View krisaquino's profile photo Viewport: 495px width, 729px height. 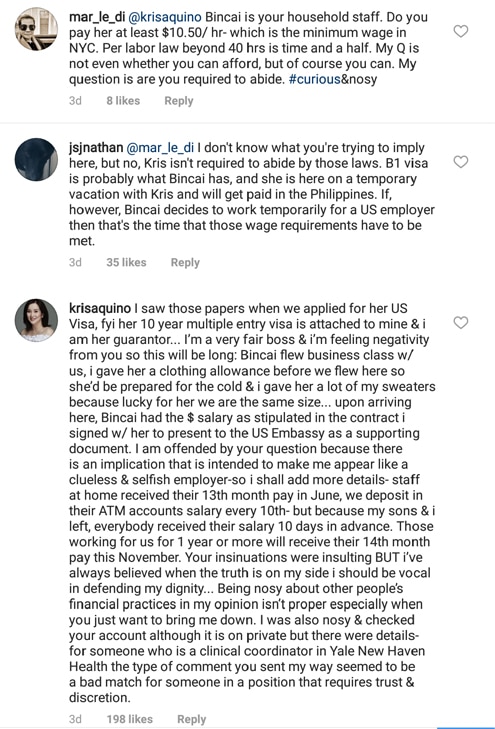click(36, 320)
